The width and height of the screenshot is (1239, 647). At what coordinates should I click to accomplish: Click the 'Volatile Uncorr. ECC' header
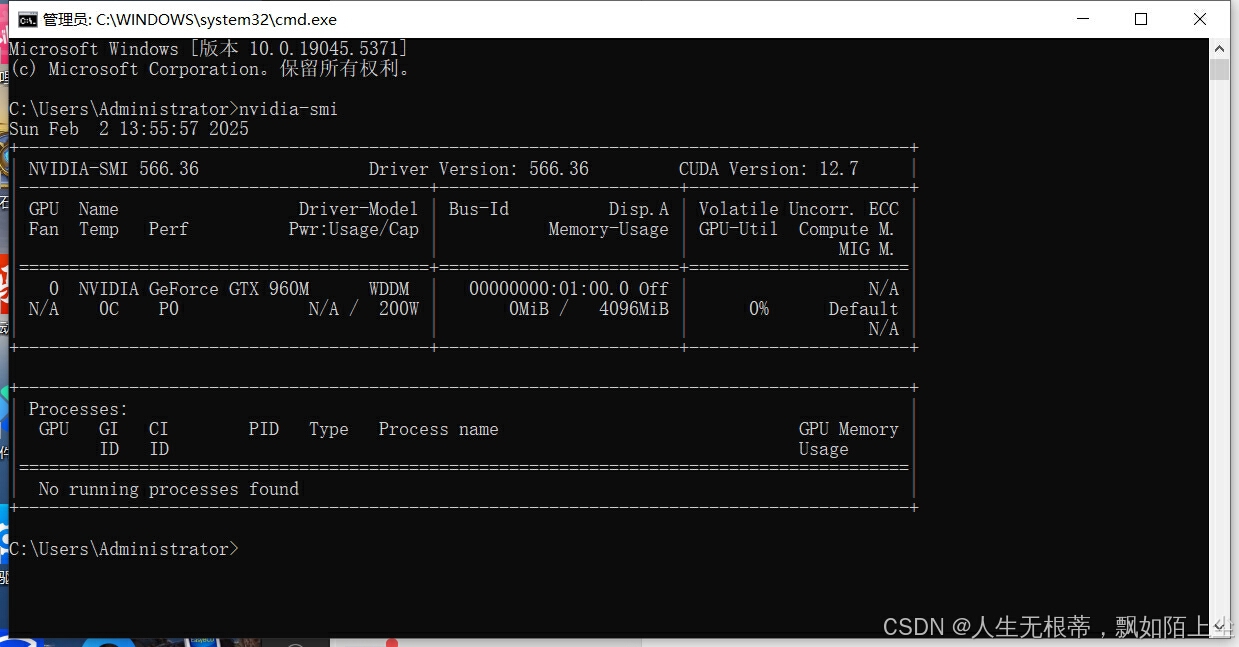pyautogui.click(x=798, y=209)
